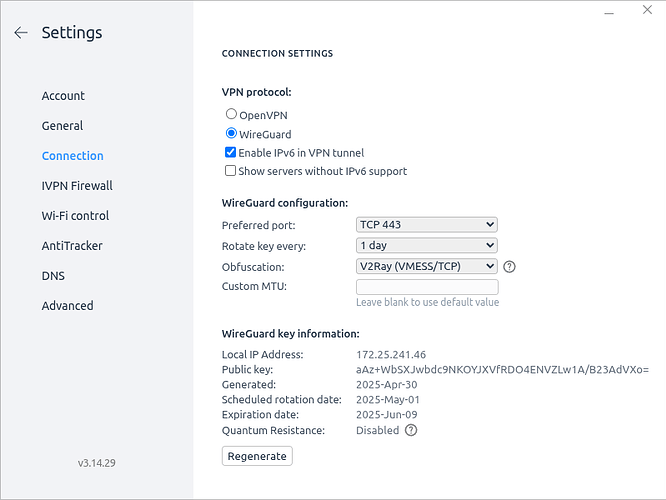Image resolution: width=666 pixels, height=500 pixels.
Task: Go back using the Settings arrow
Action: coord(21,33)
